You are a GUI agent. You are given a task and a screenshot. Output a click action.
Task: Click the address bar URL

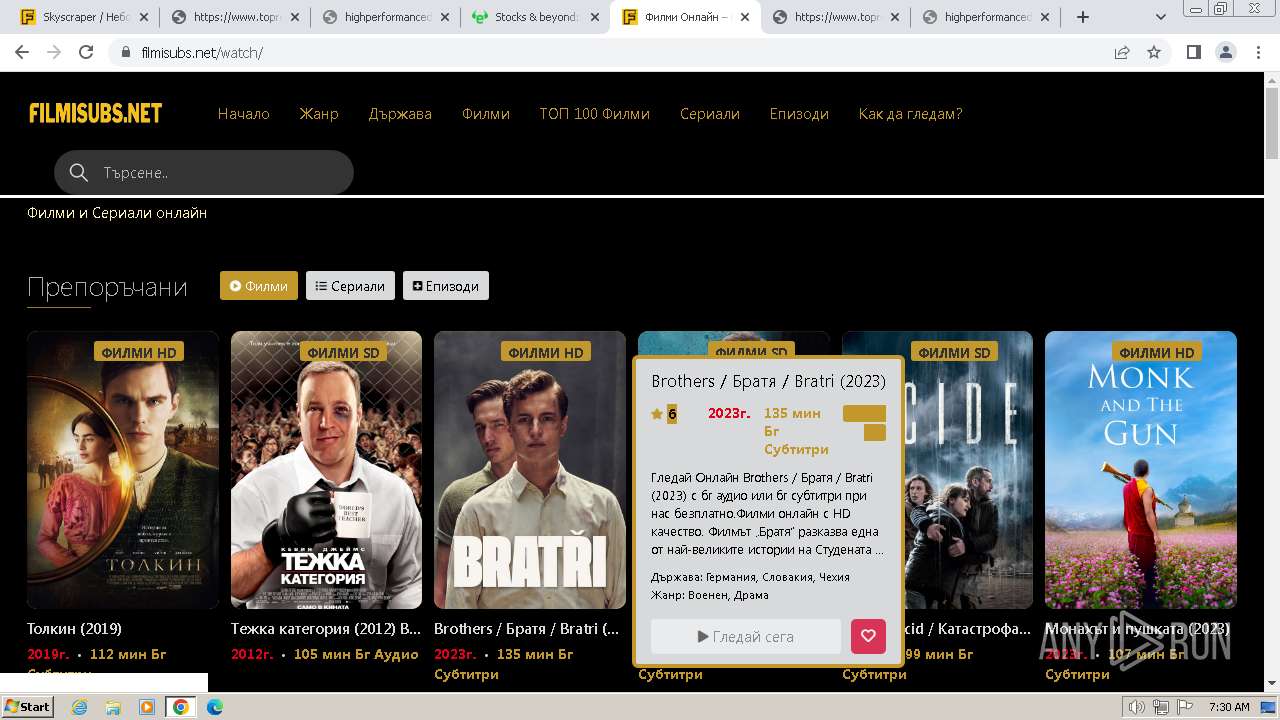pyautogui.click(x=203, y=52)
